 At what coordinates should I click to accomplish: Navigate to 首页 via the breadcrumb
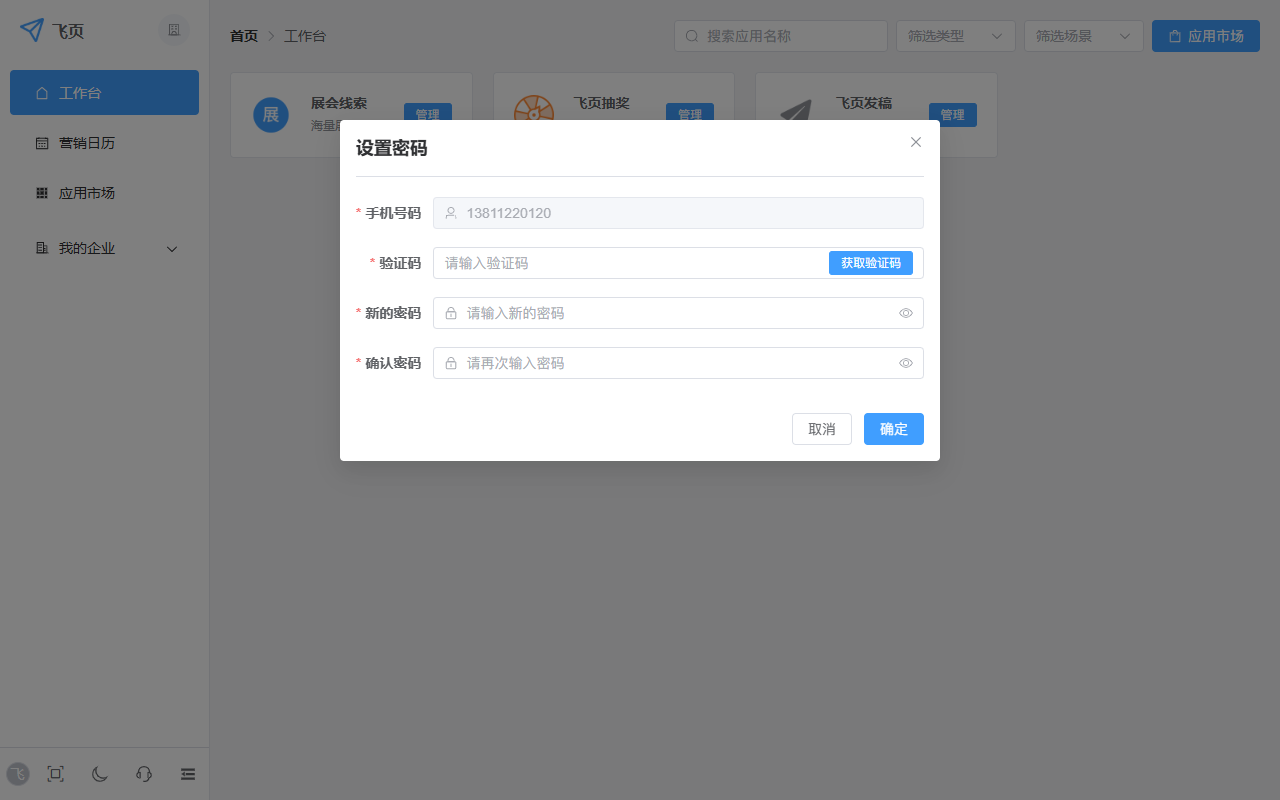243,34
